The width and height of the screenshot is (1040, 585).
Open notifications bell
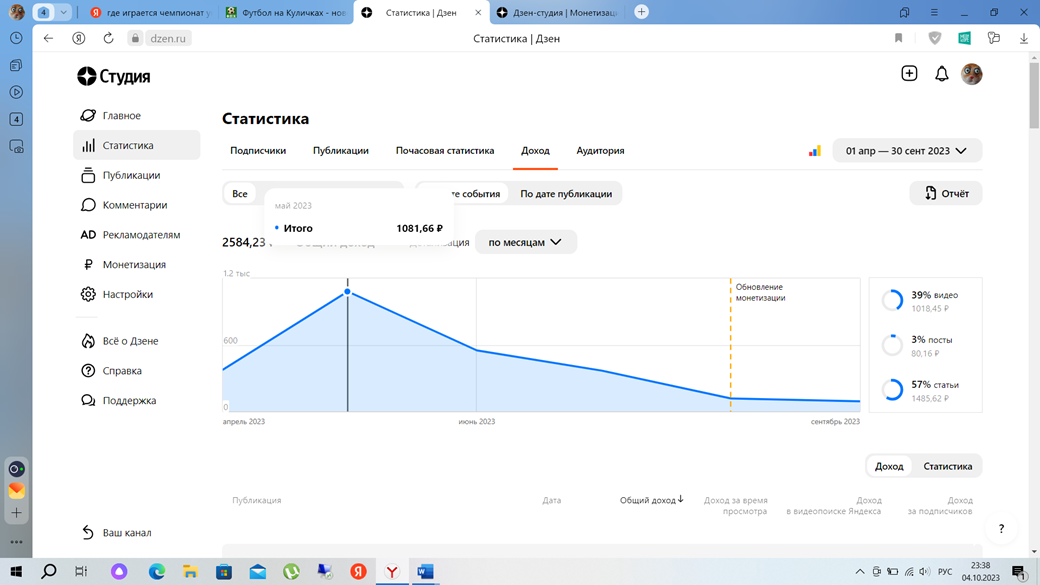[941, 74]
